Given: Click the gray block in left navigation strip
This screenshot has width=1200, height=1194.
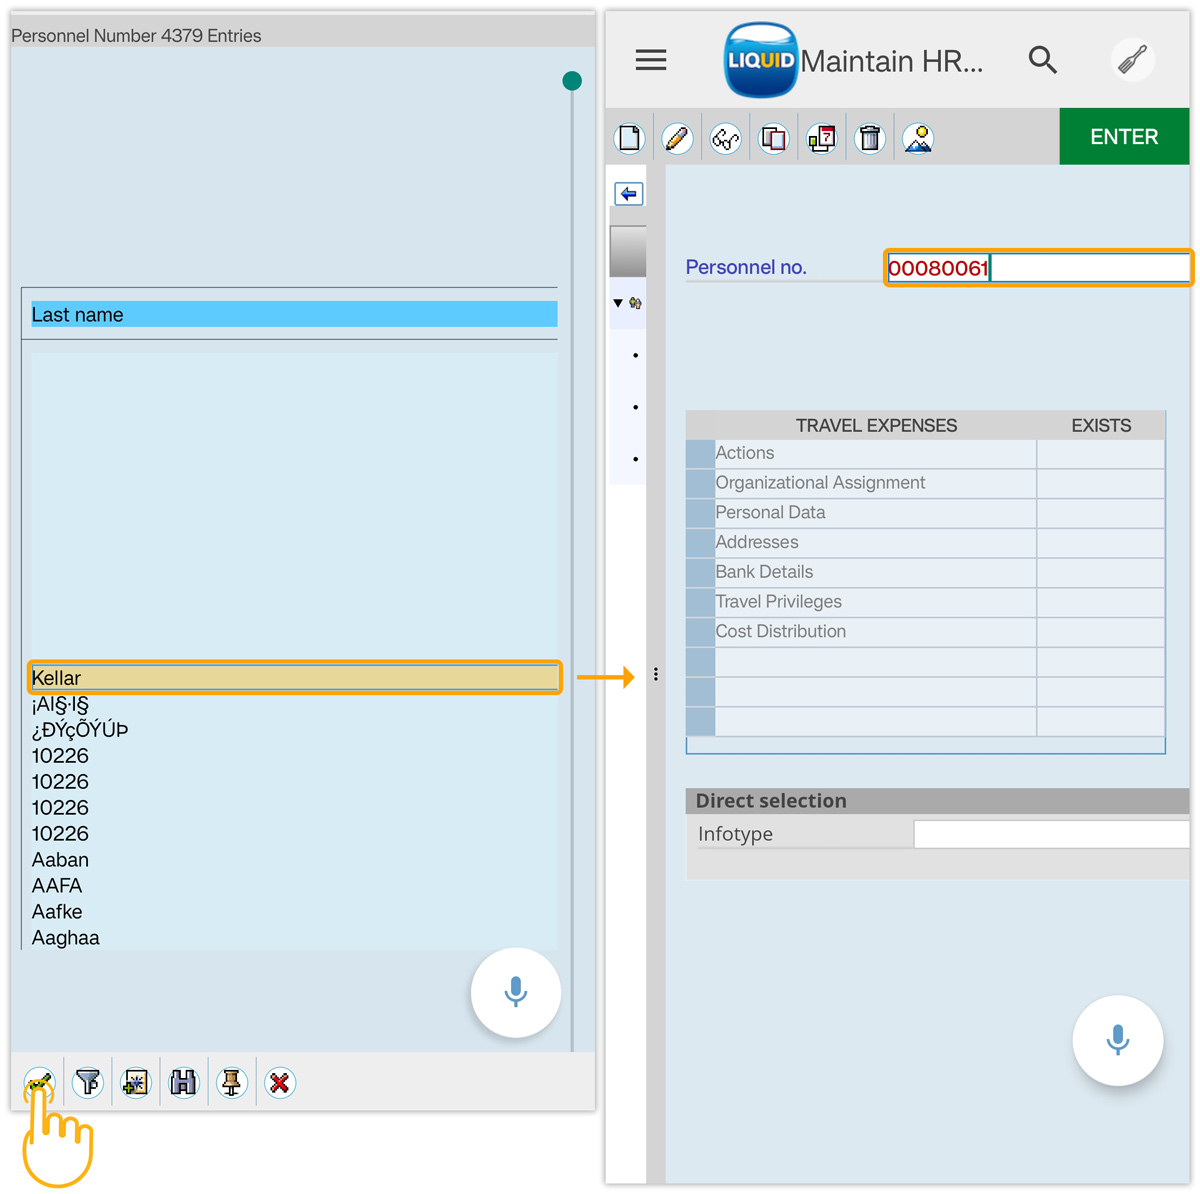Looking at the screenshot, I should tap(628, 251).
